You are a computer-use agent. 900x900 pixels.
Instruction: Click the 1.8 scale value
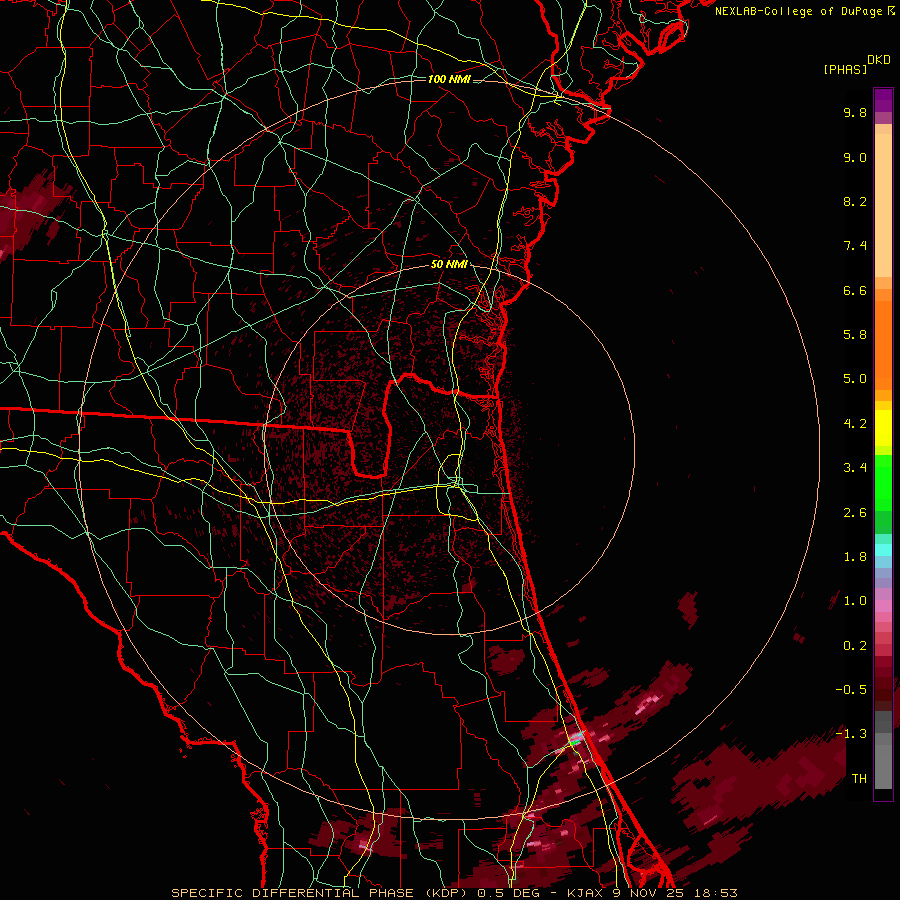tap(855, 557)
